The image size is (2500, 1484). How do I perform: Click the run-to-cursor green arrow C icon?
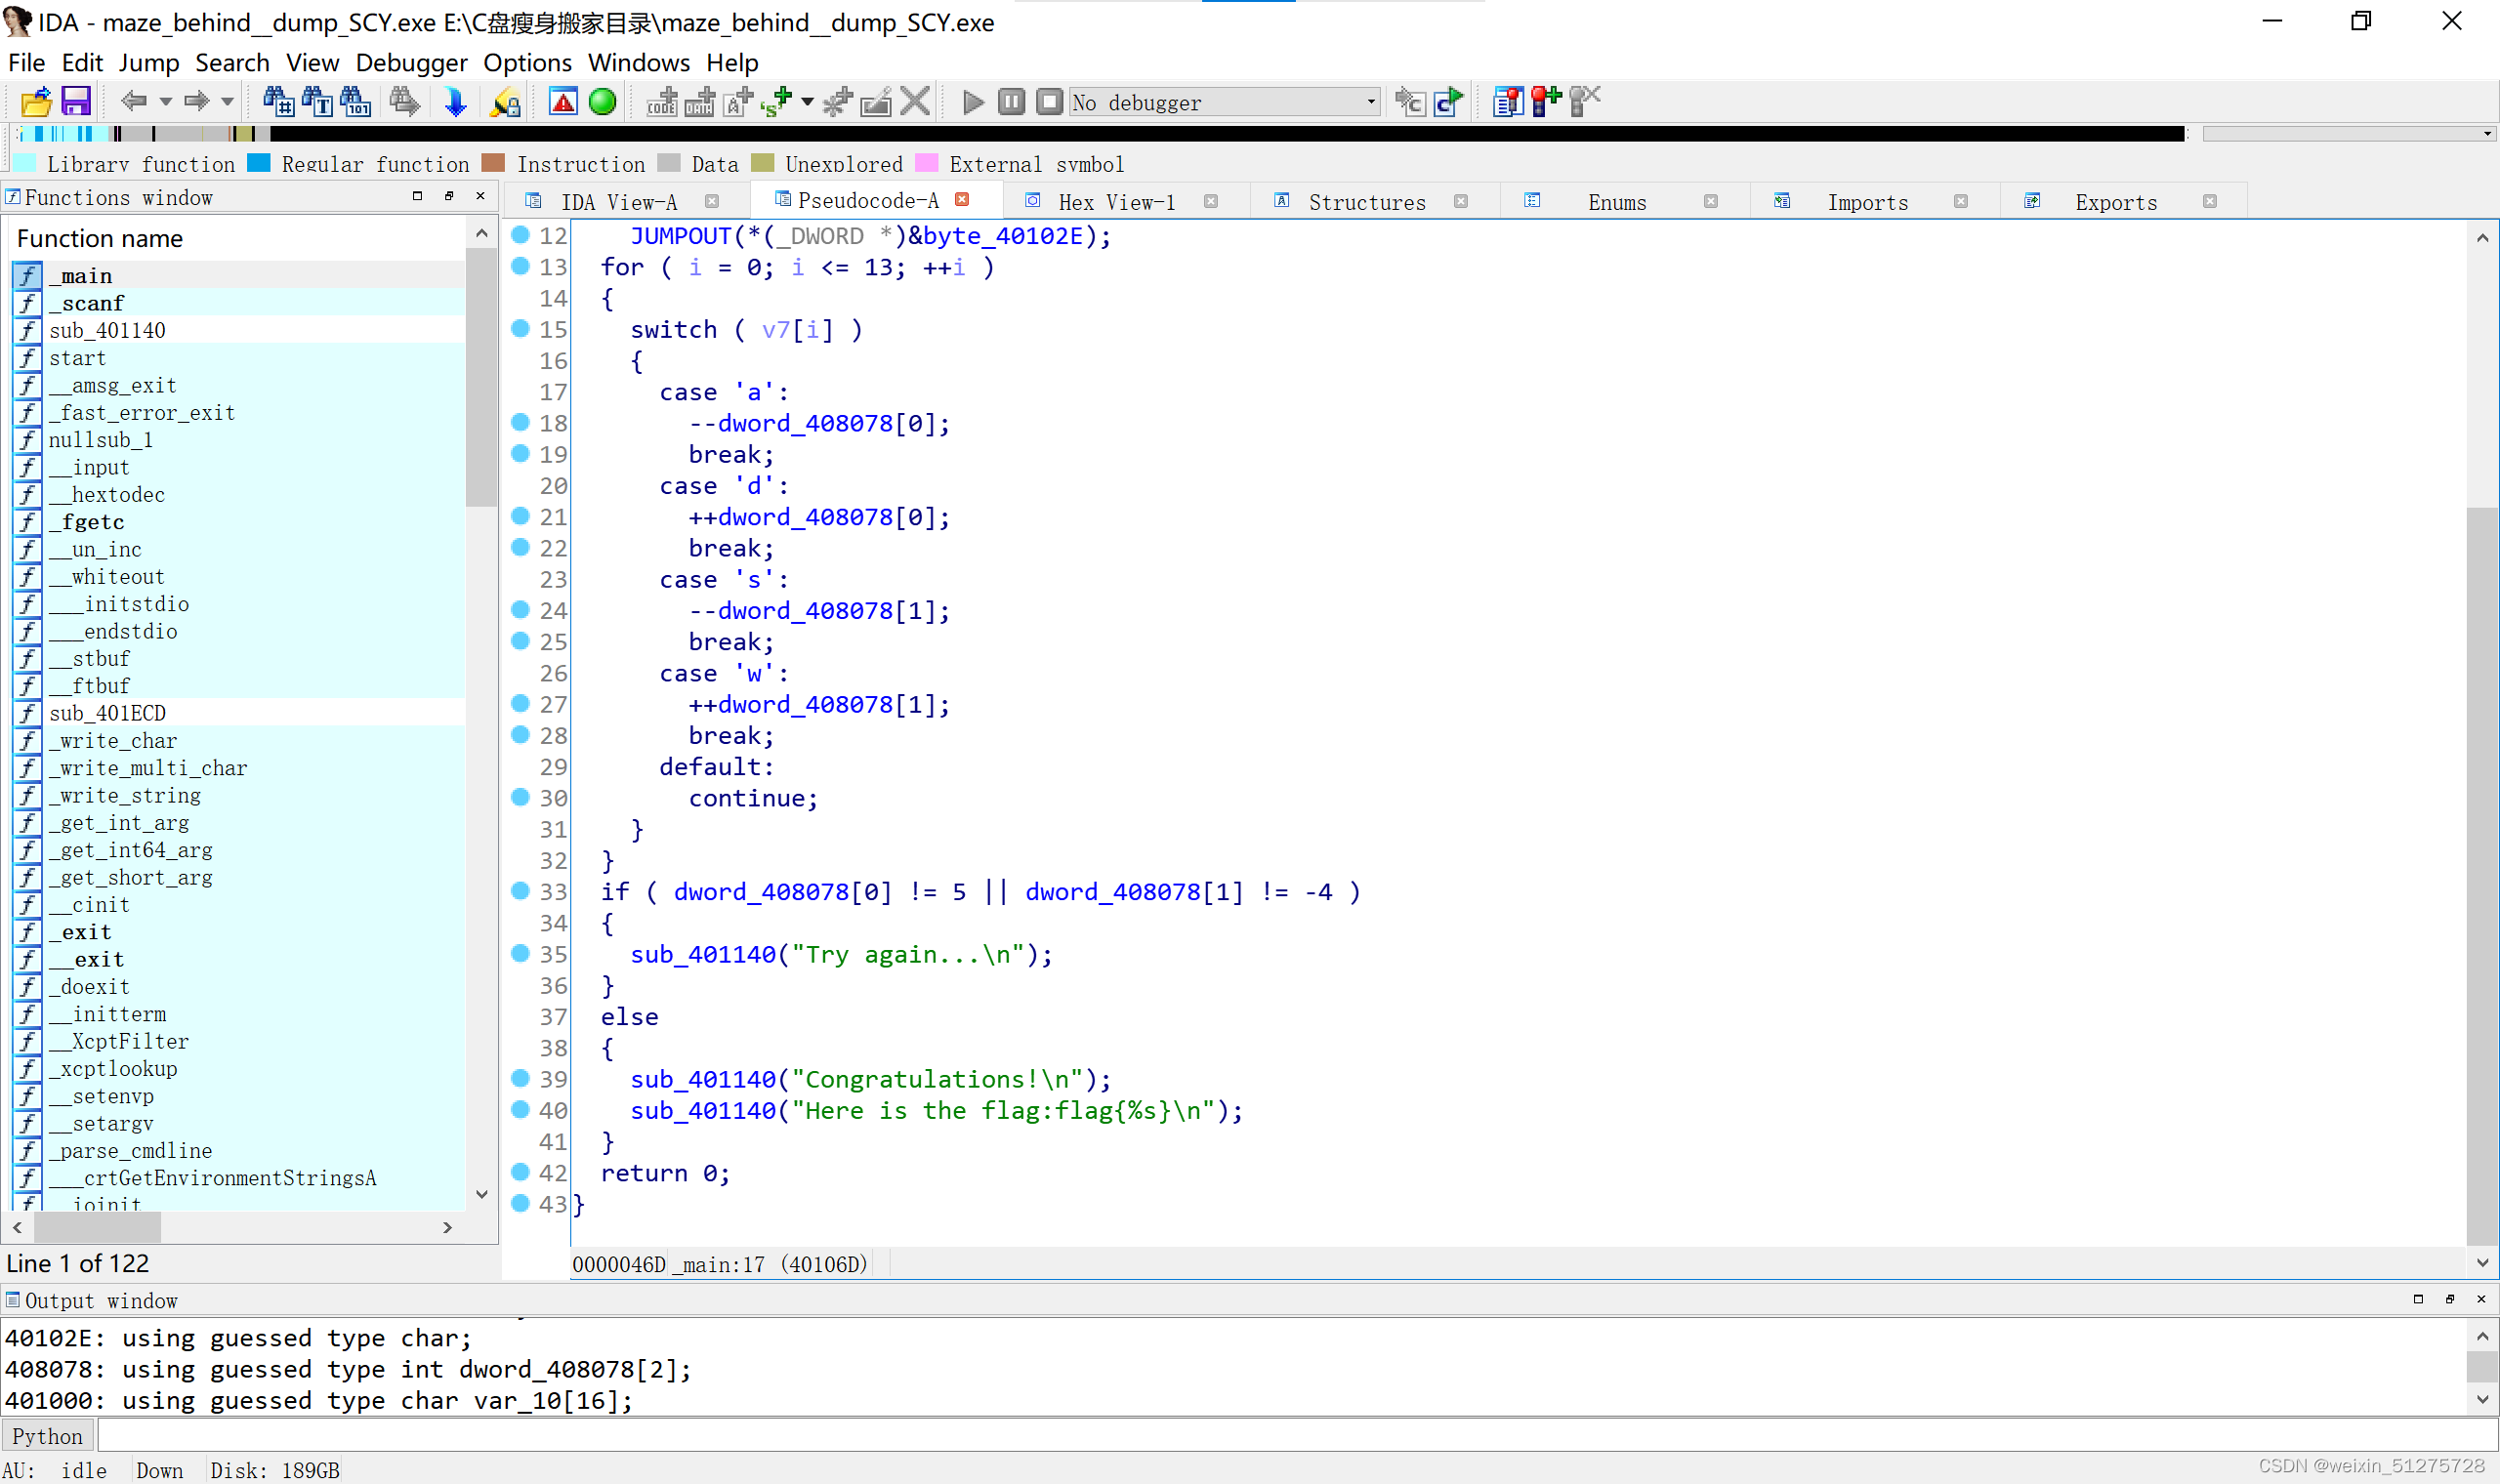click(1449, 102)
